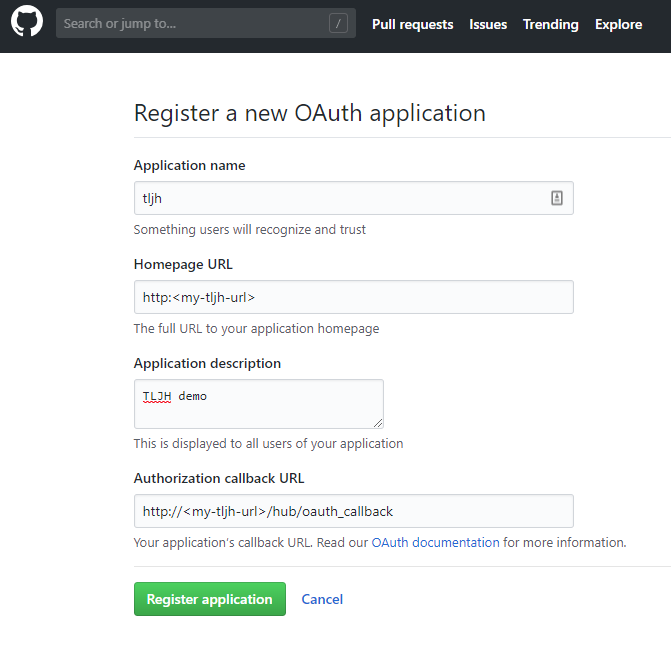Click into the Application name text field

[340, 198]
